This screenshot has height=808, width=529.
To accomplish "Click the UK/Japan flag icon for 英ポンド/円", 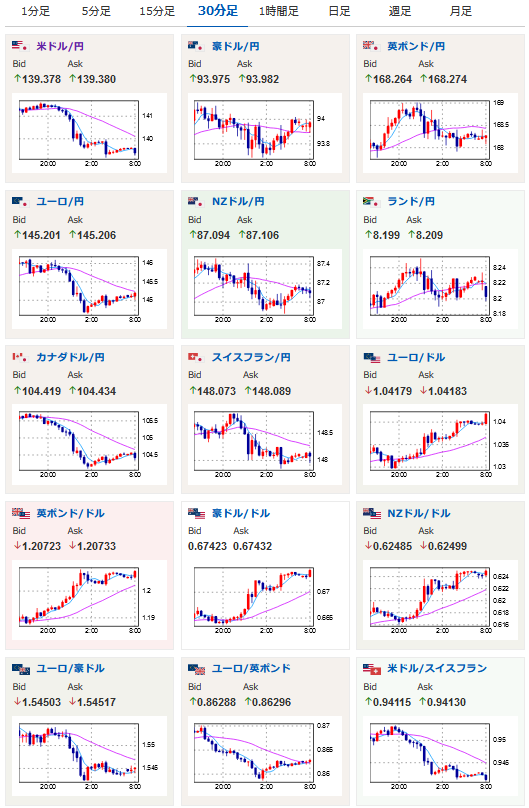I will [x=371, y=46].
